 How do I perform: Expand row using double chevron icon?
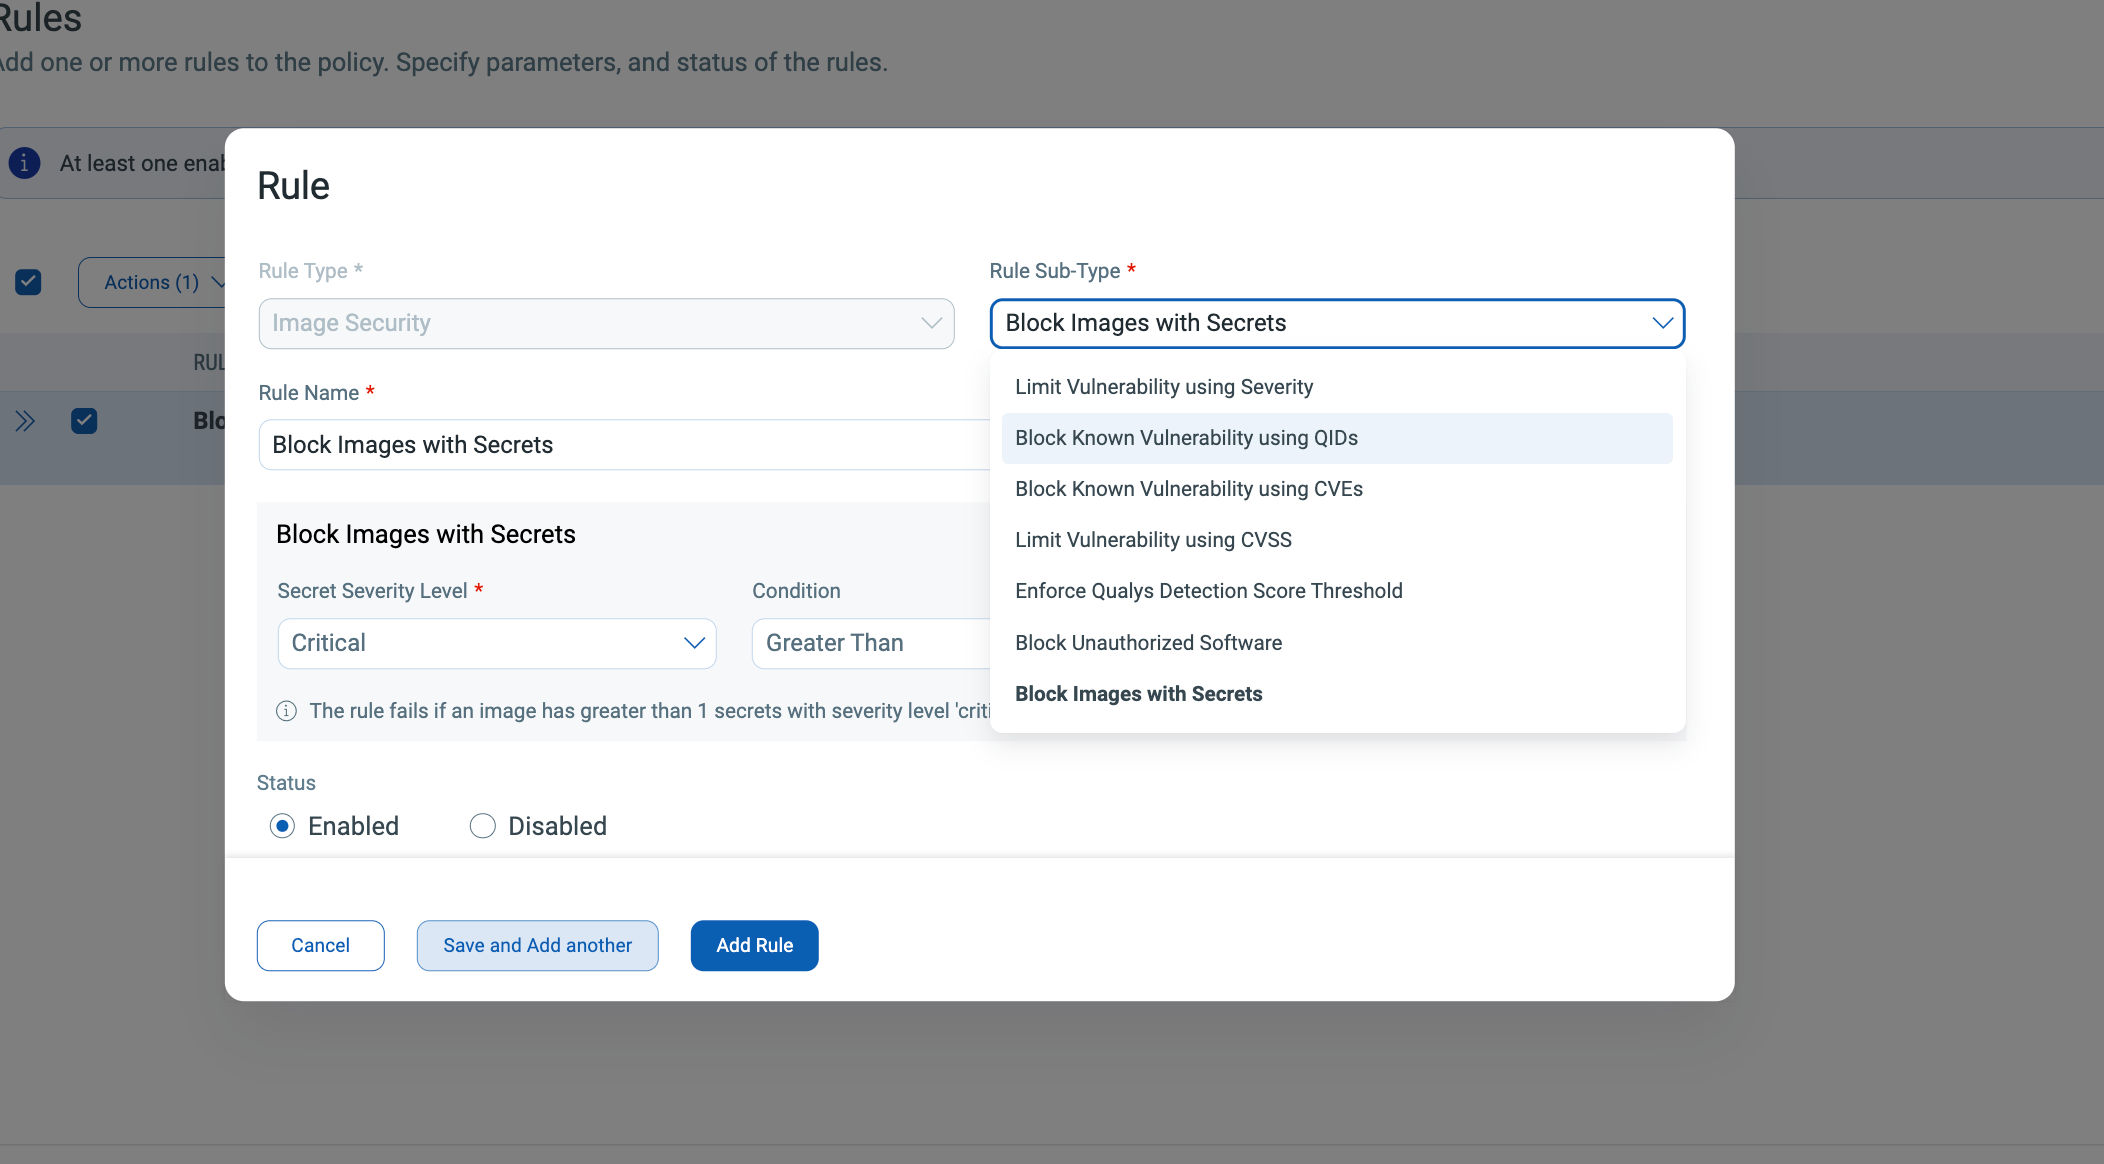point(25,421)
